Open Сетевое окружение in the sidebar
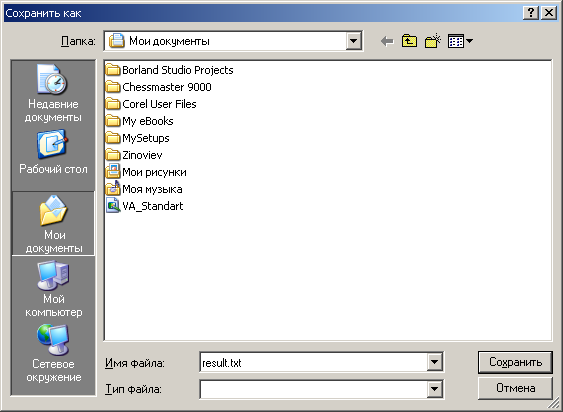563x412 pixels. tap(53, 354)
